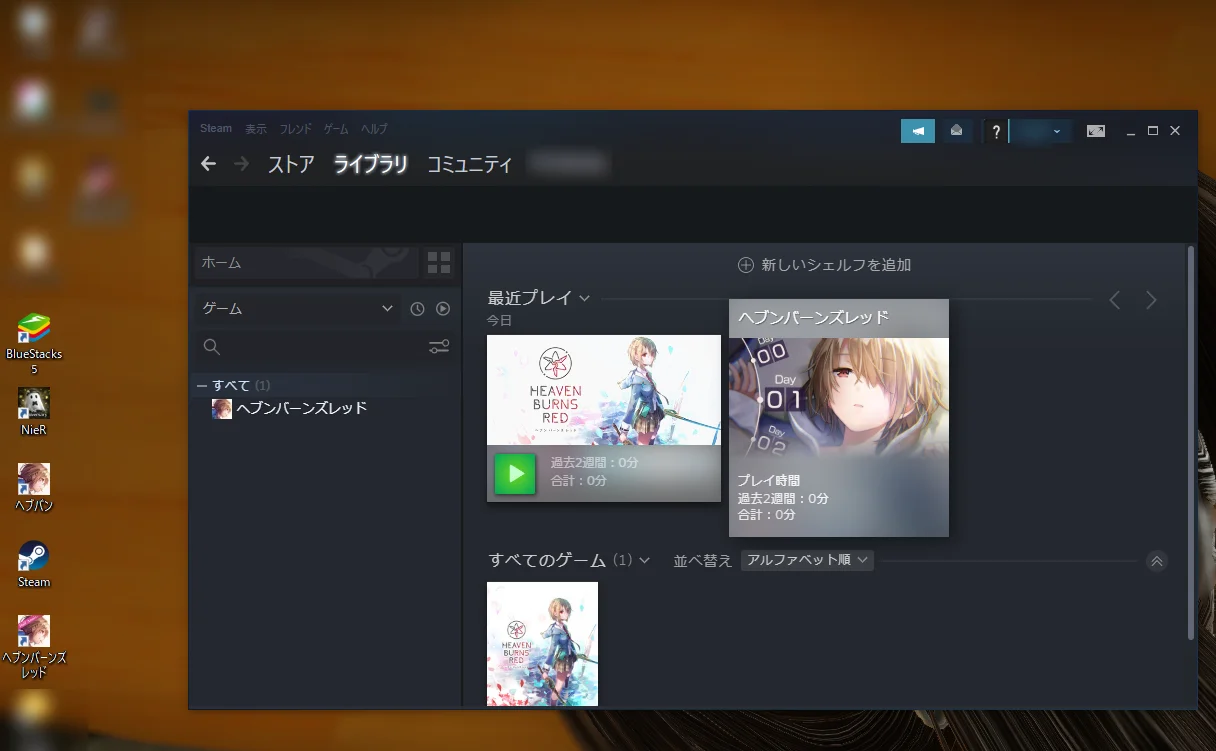Toggle the grid collection view icon

tap(439, 263)
